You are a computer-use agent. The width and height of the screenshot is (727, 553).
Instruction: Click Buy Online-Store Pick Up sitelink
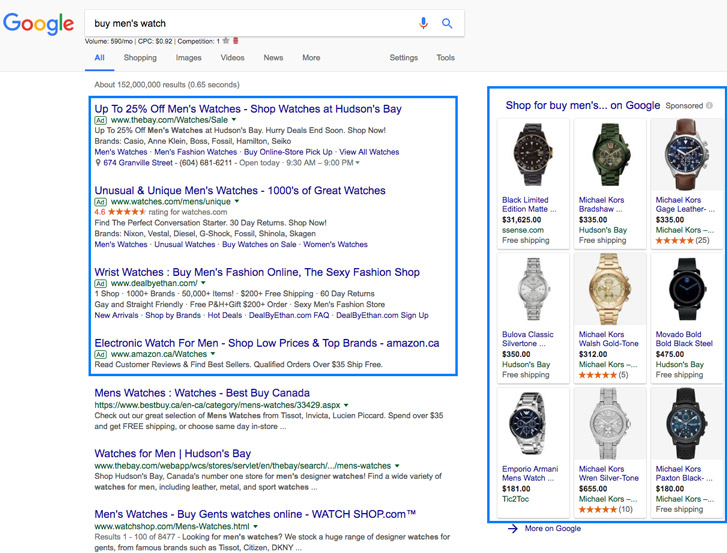click(x=288, y=152)
